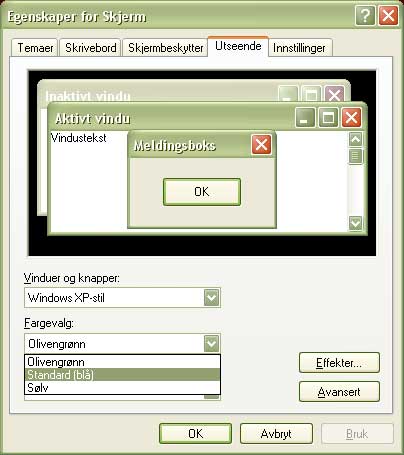Go to the Innstillinger tab

point(299,48)
